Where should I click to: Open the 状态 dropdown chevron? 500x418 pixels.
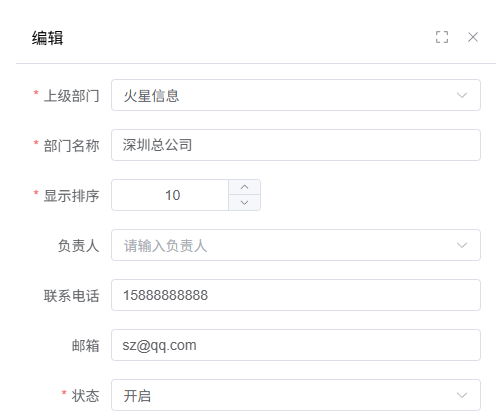point(462,395)
